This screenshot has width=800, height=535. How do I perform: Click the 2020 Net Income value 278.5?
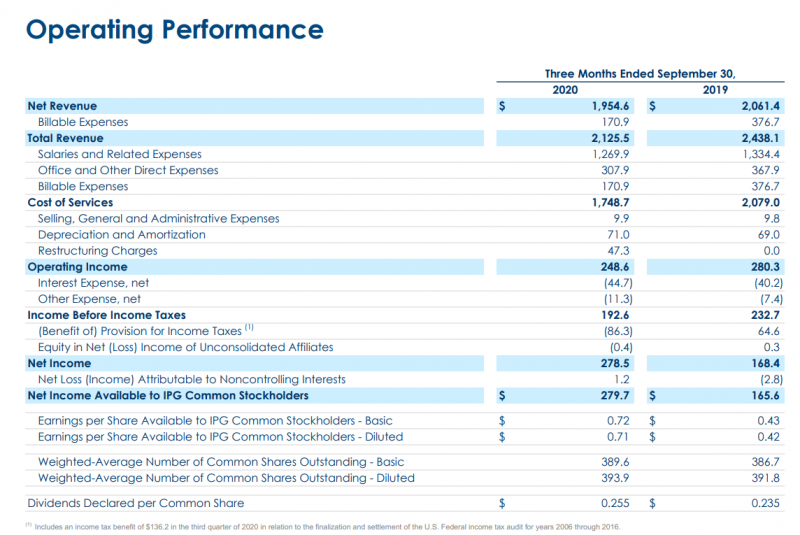[616, 364]
